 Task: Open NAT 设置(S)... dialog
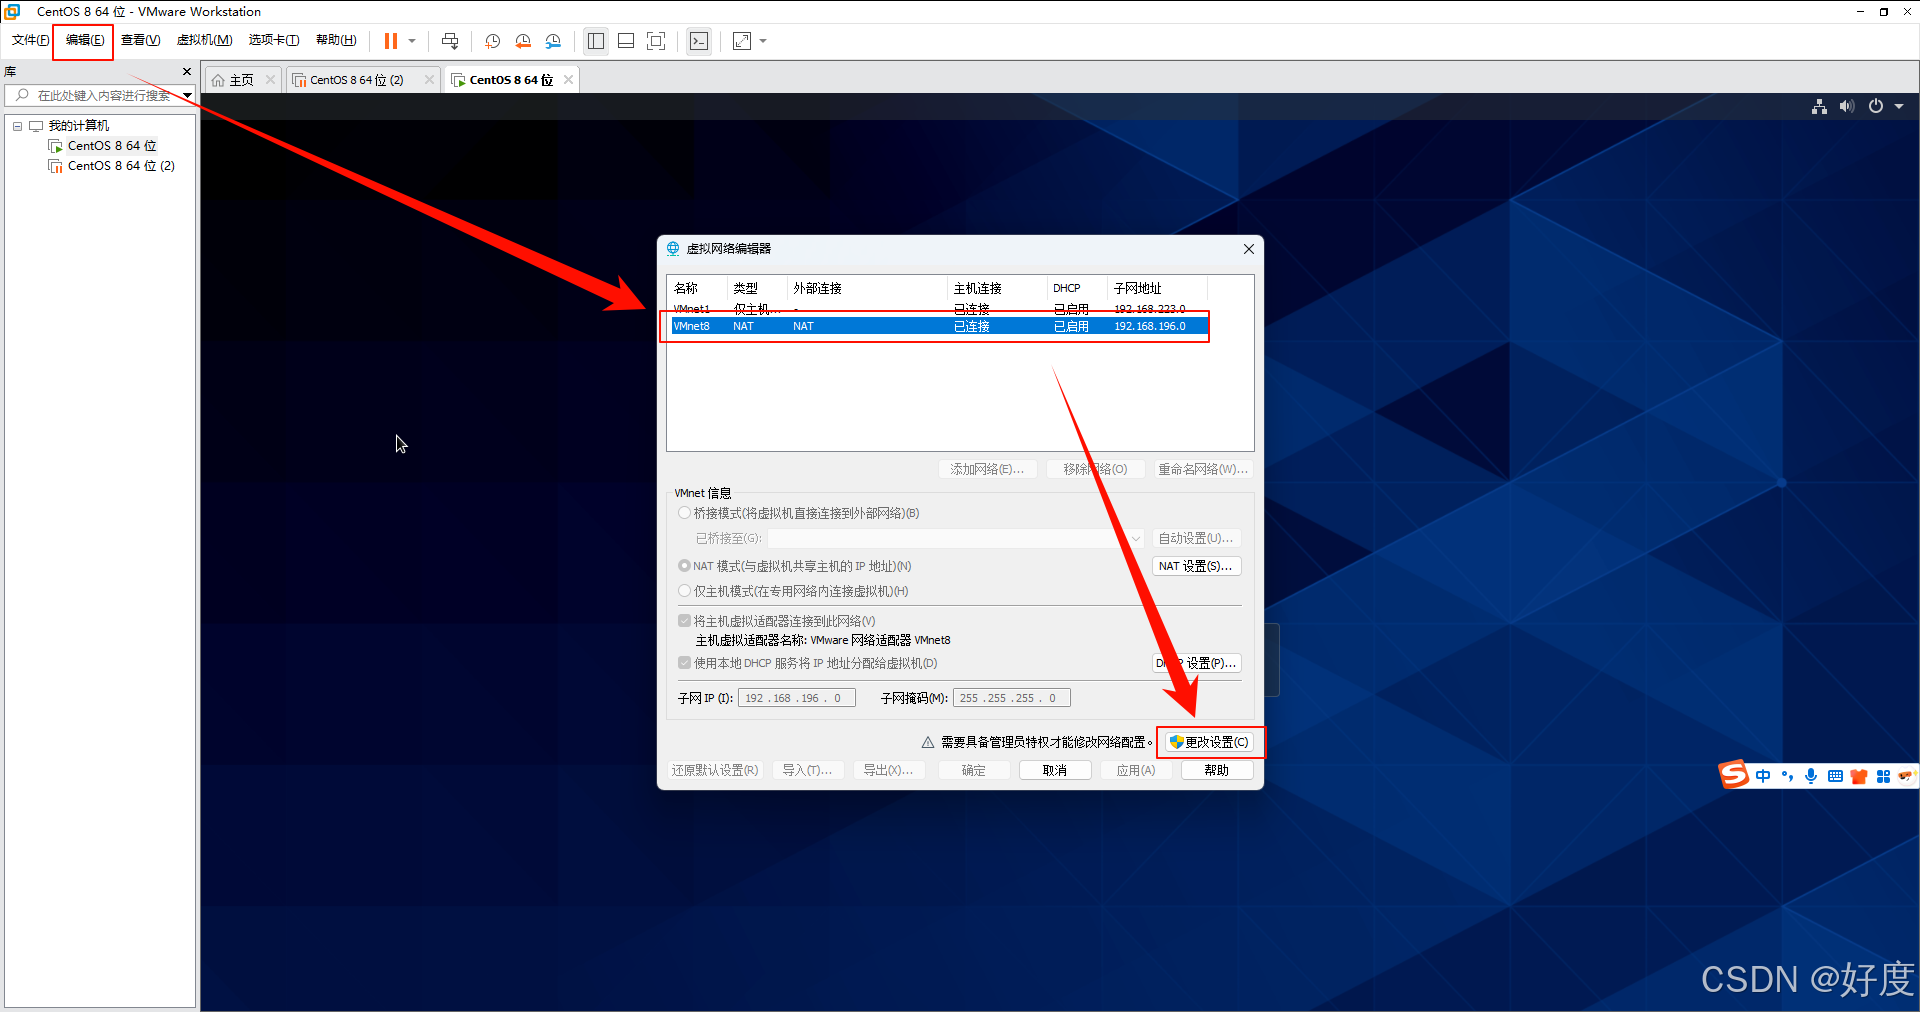pos(1196,566)
